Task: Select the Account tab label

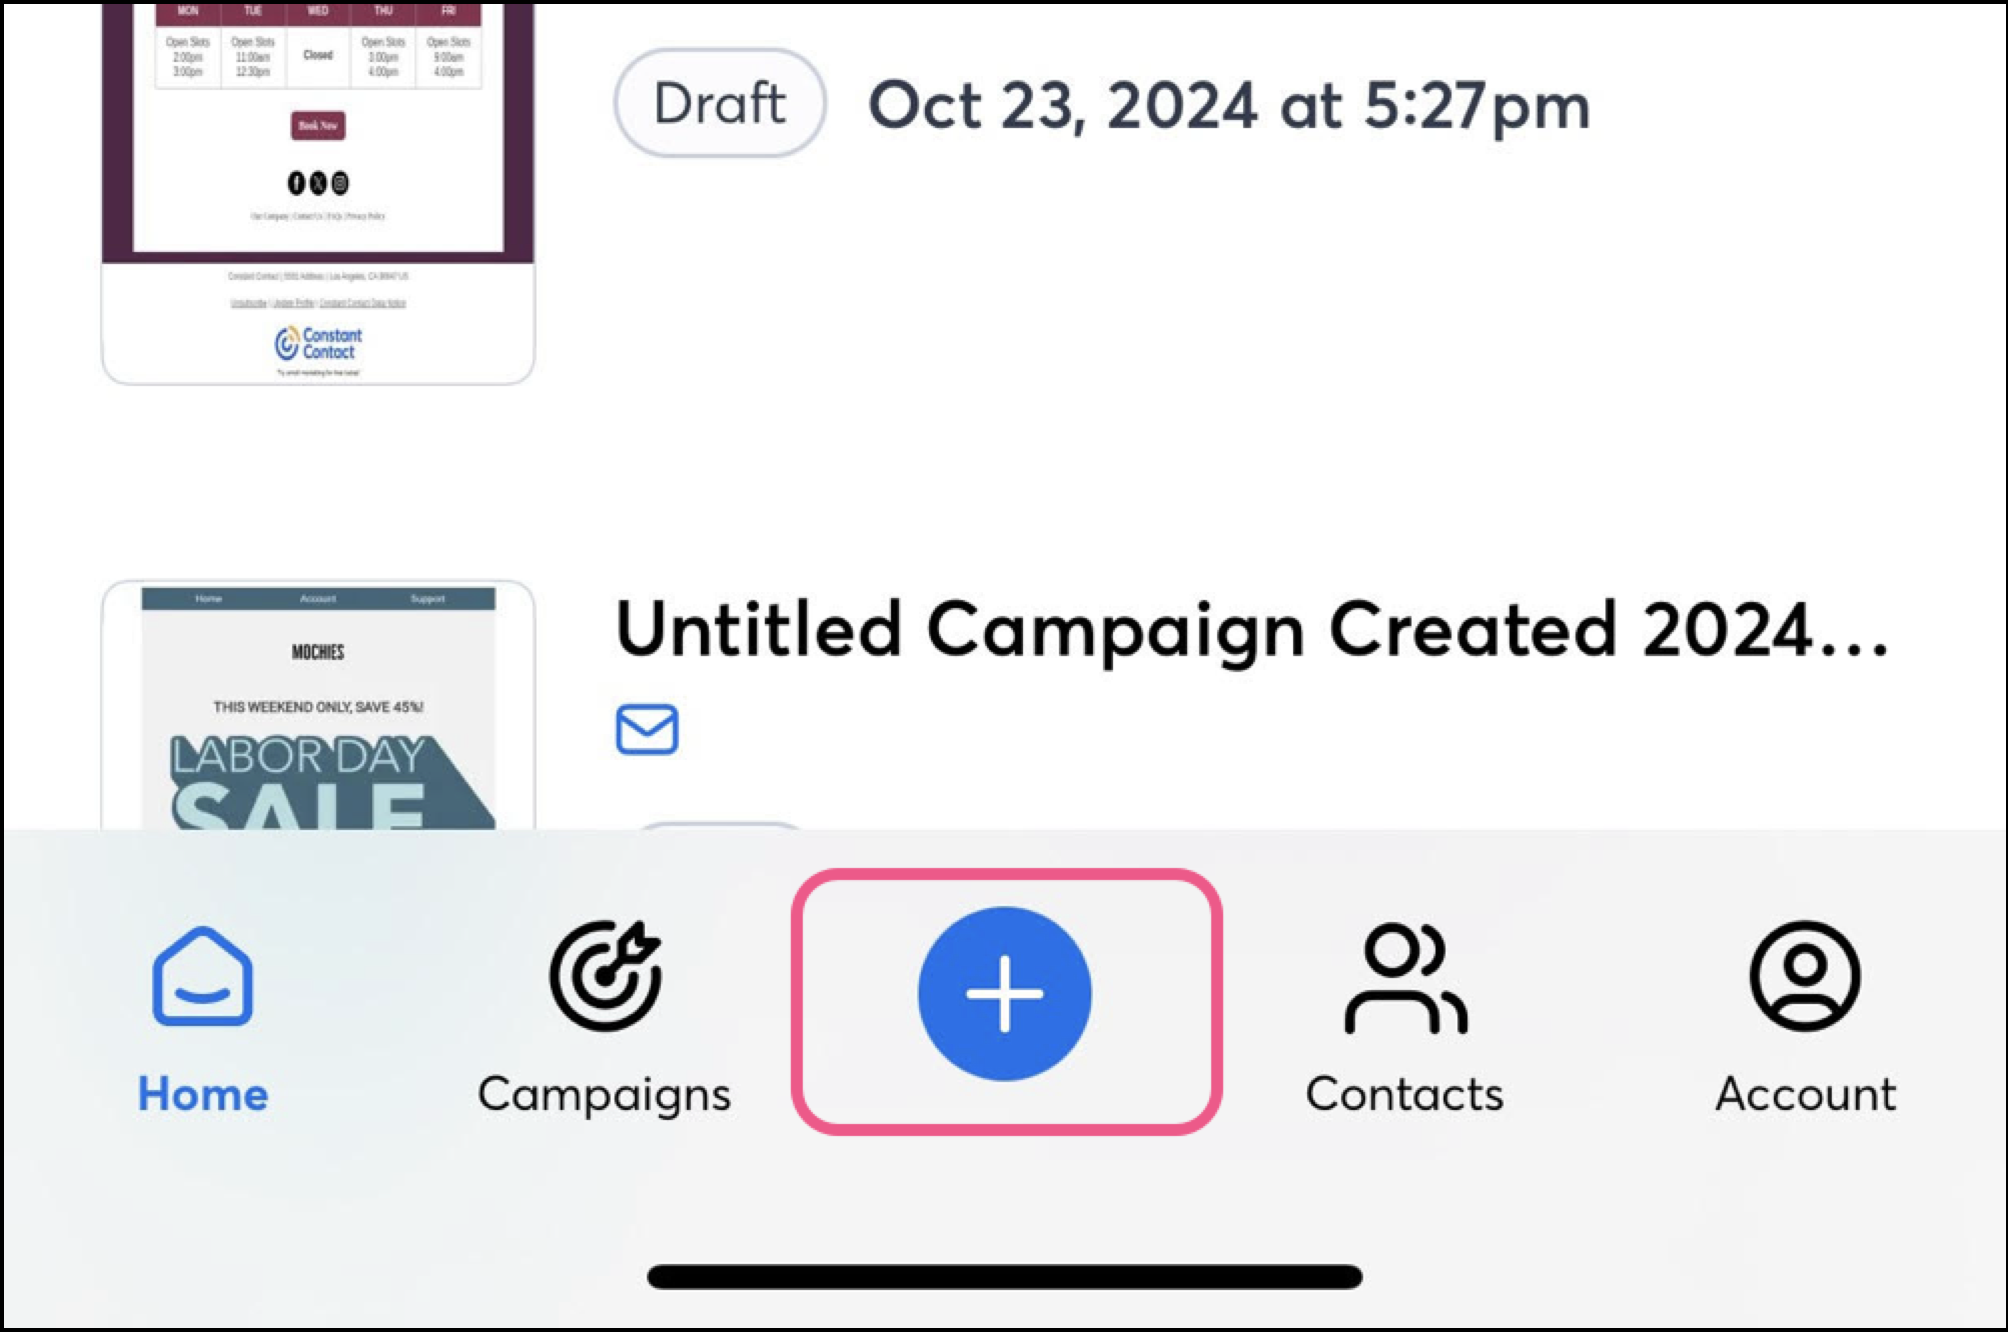Action: pyautogui.click(x=1805, y=1094)
